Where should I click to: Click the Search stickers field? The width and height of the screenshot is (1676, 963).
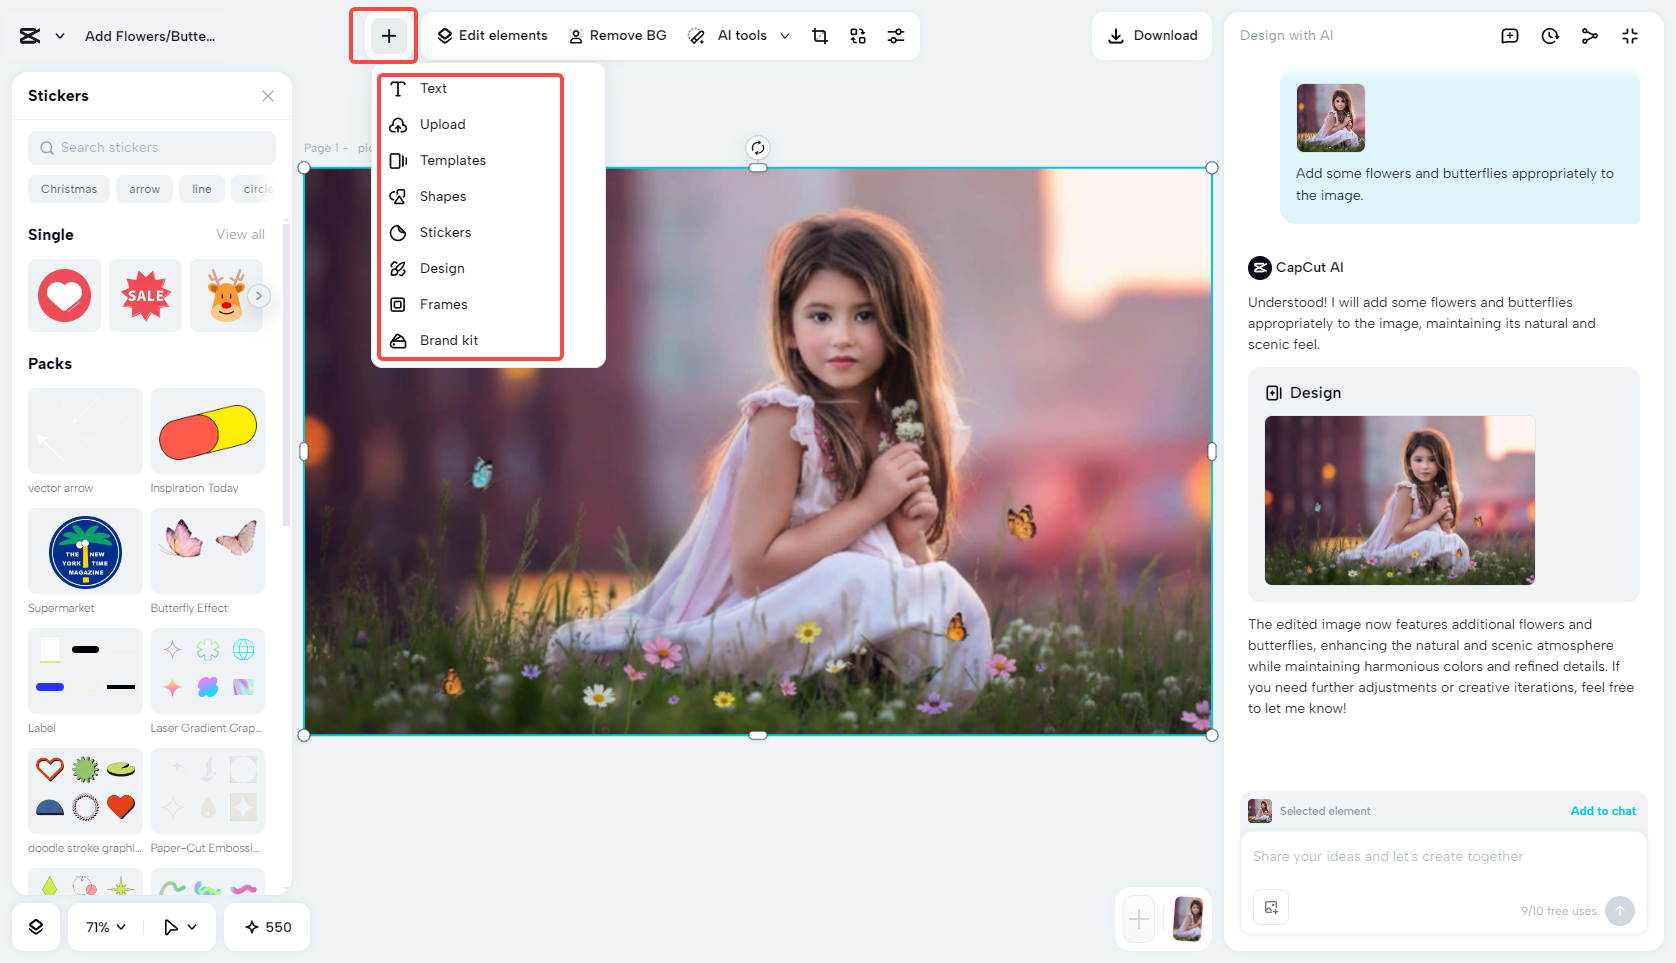151,147
